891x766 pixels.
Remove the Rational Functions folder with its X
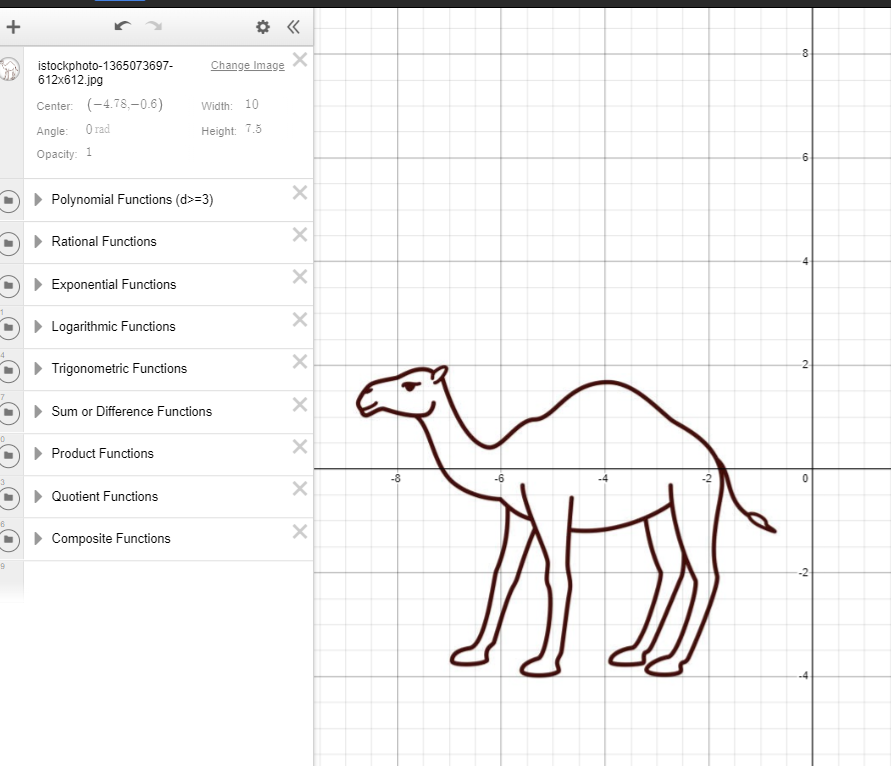tap(299, 235)
